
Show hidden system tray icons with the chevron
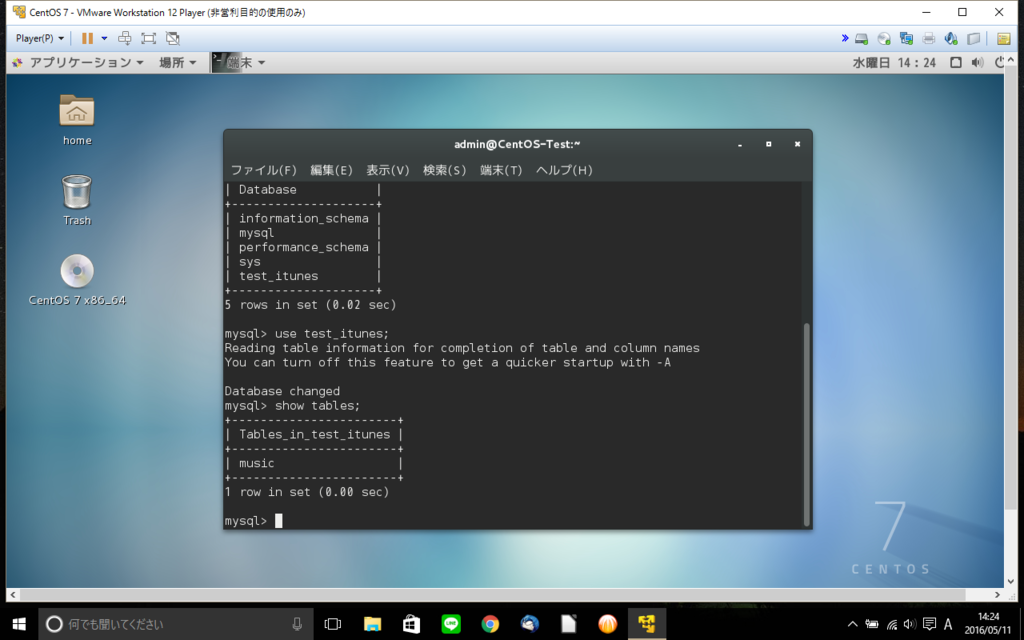(x=852, y=624)
